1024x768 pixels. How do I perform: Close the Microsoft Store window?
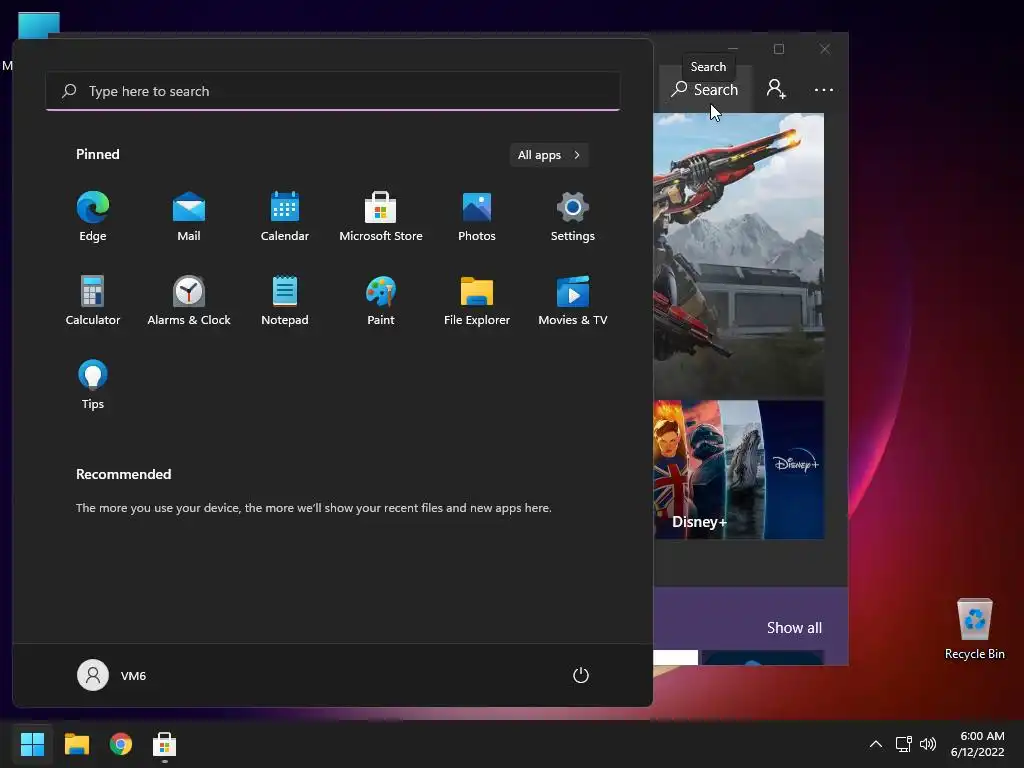coord(825,49)
